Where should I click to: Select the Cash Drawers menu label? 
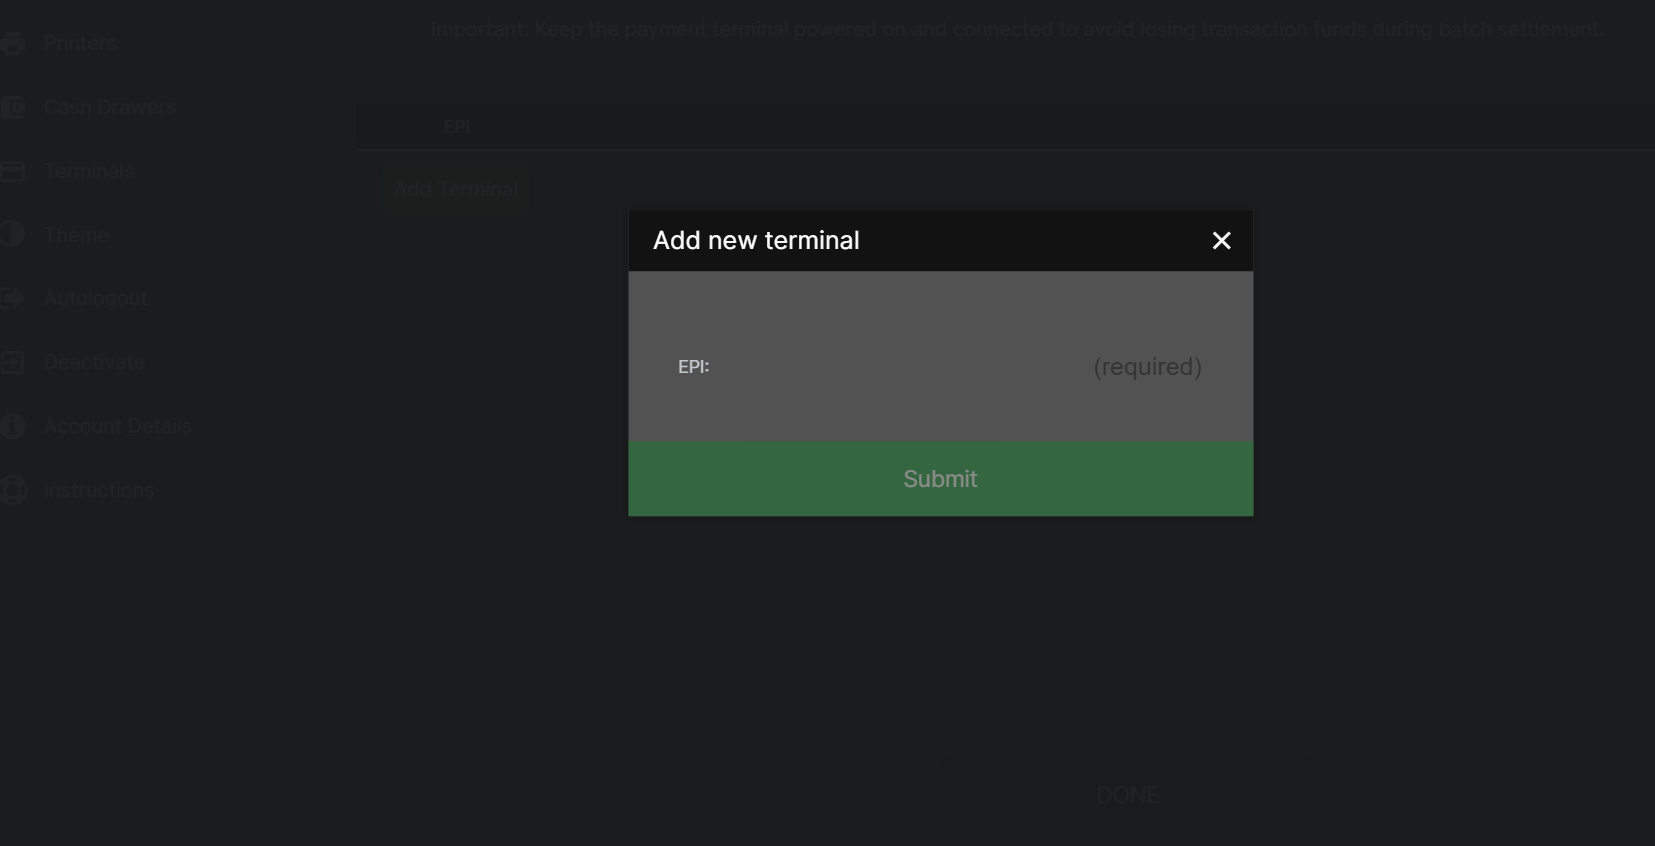tap(110, 107)
